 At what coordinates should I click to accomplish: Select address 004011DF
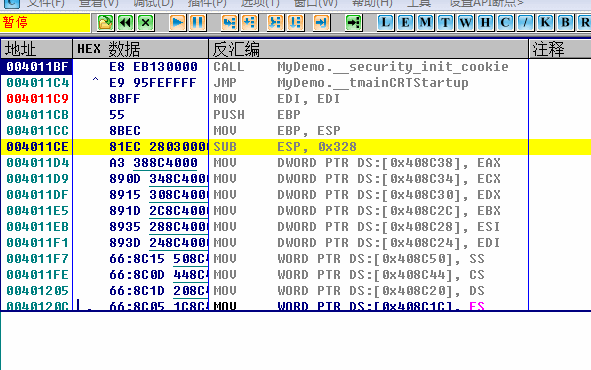pos(37,195)
